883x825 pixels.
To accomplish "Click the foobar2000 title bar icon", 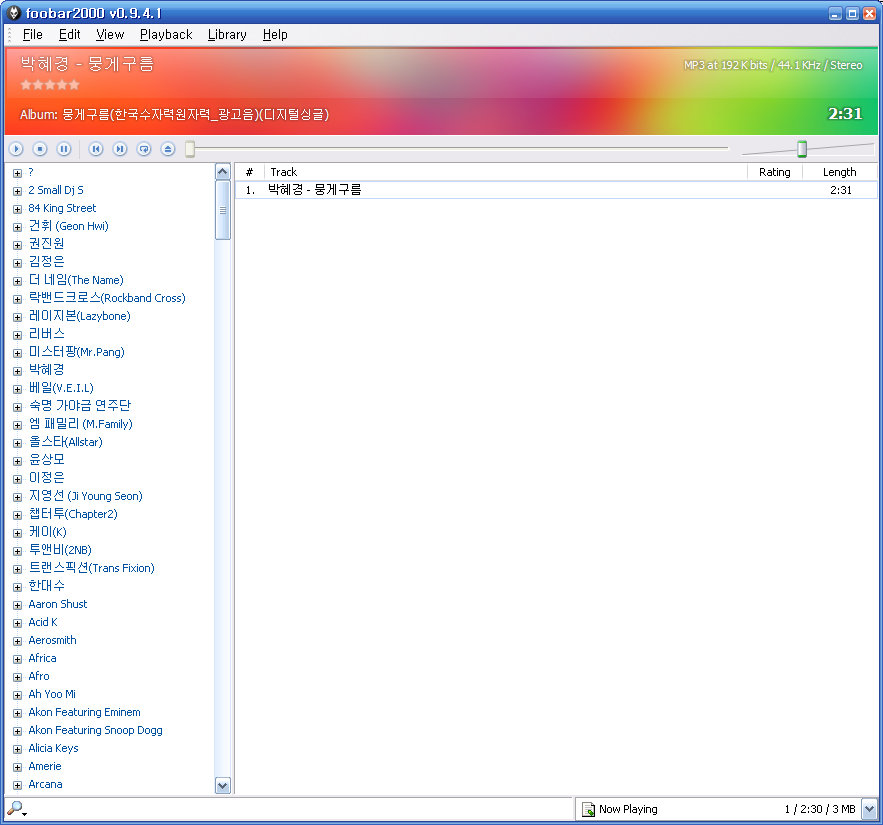I will (x=14, y=12).
